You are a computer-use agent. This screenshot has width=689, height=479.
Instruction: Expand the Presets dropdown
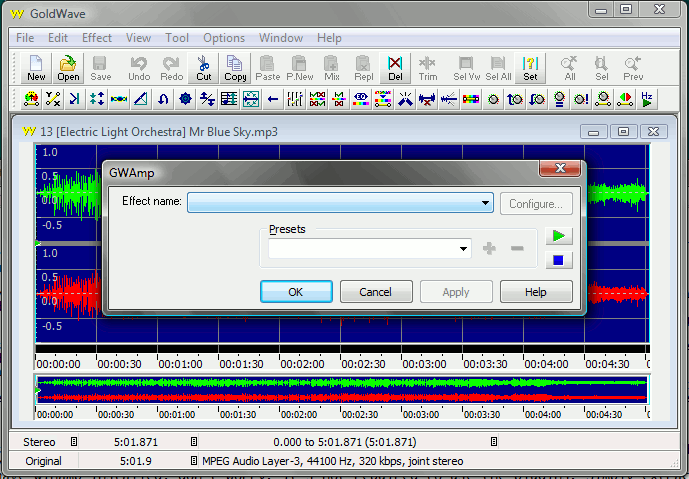pos(463,249)
